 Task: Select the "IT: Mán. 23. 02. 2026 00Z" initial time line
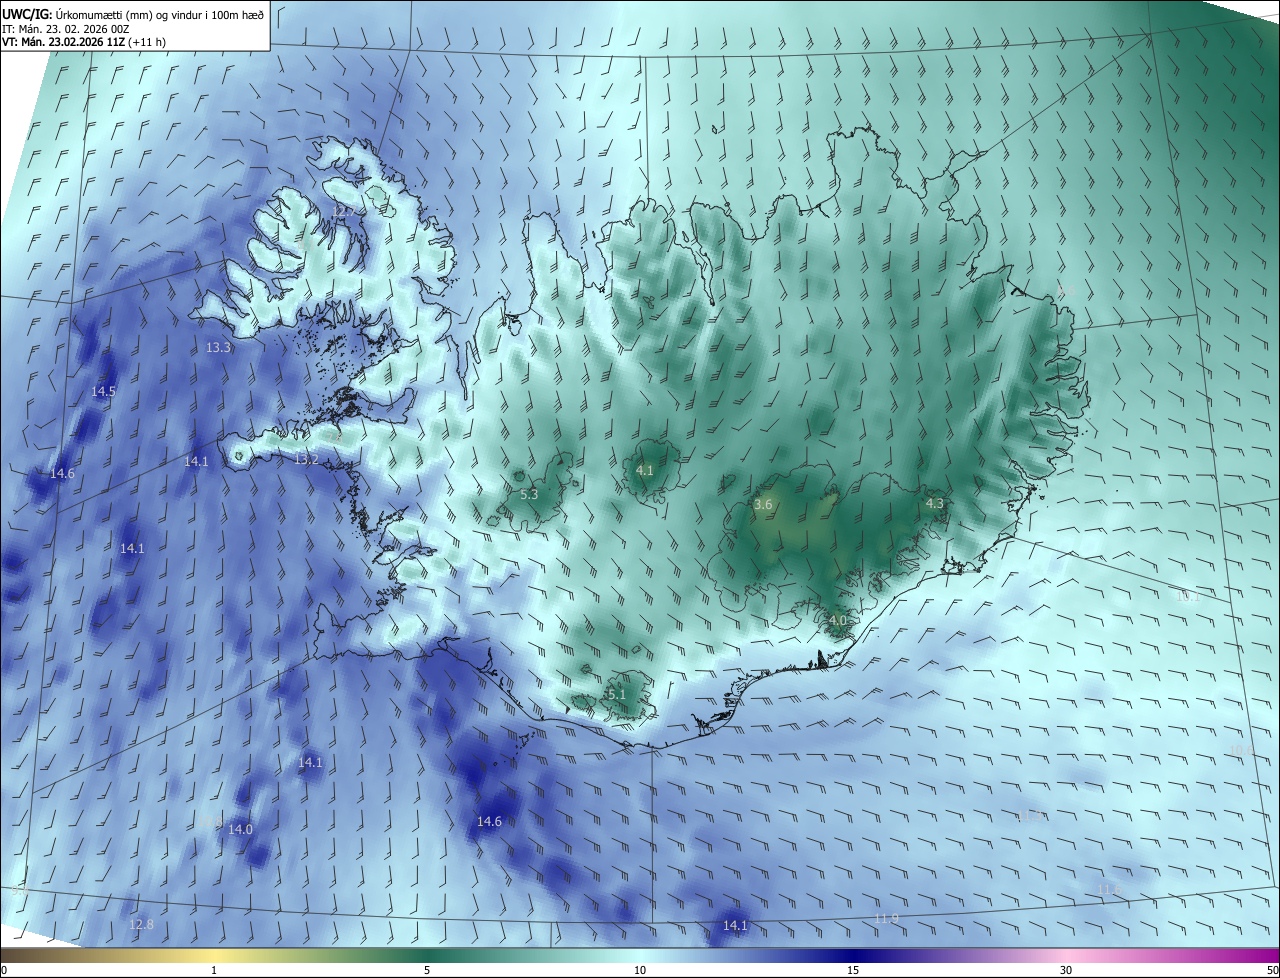click(x=66, y=28)
